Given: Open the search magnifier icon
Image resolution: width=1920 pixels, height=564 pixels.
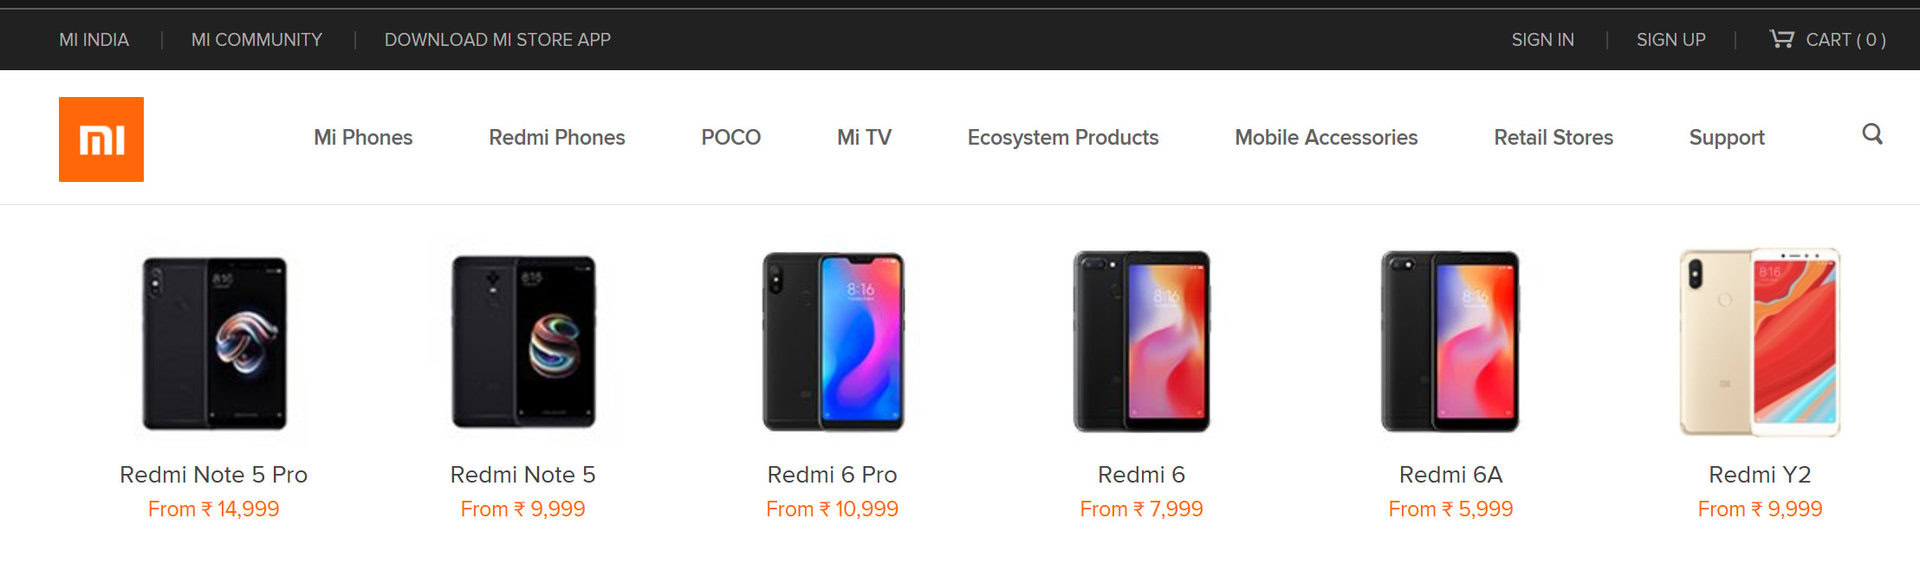Looking at the screenshot, I should (x=1872, y=134).
